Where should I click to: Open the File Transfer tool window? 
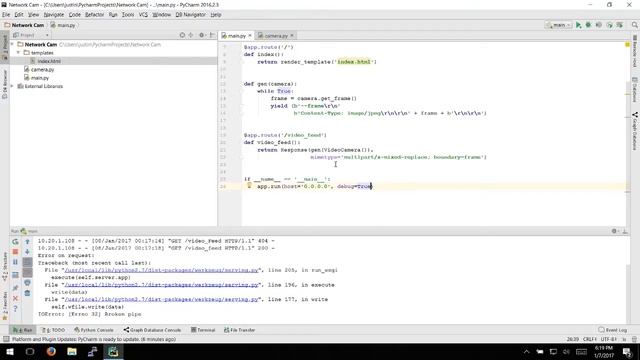pyautogui.click(x=240, y=330)
